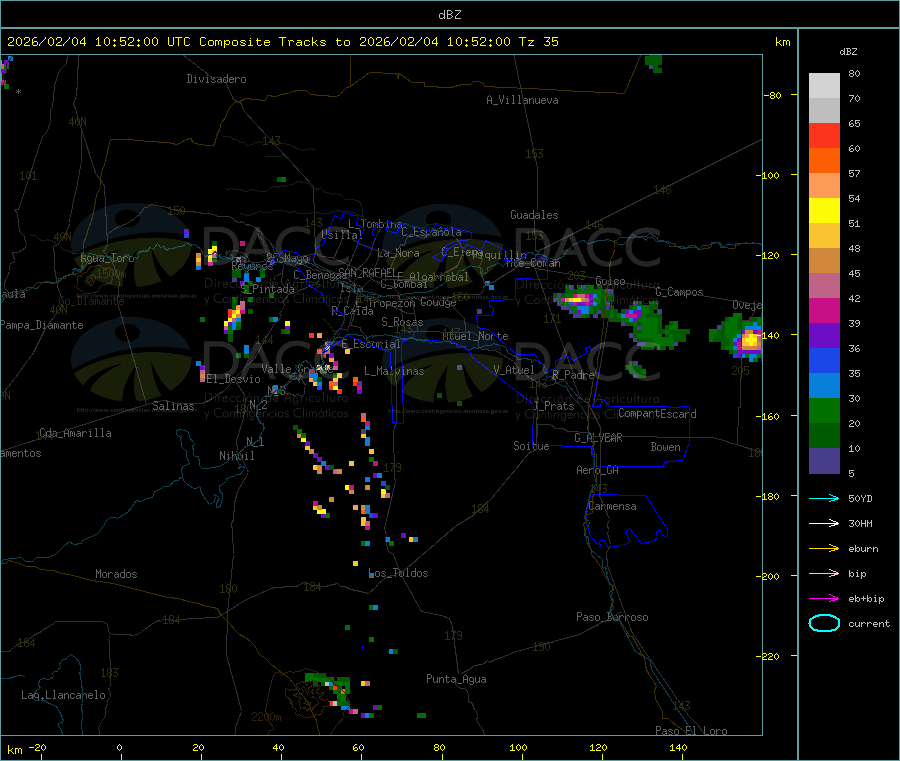Click the 'Los_Toldos' map label
This screenshot has width=900, height=761.
click(x=398, y=573)
